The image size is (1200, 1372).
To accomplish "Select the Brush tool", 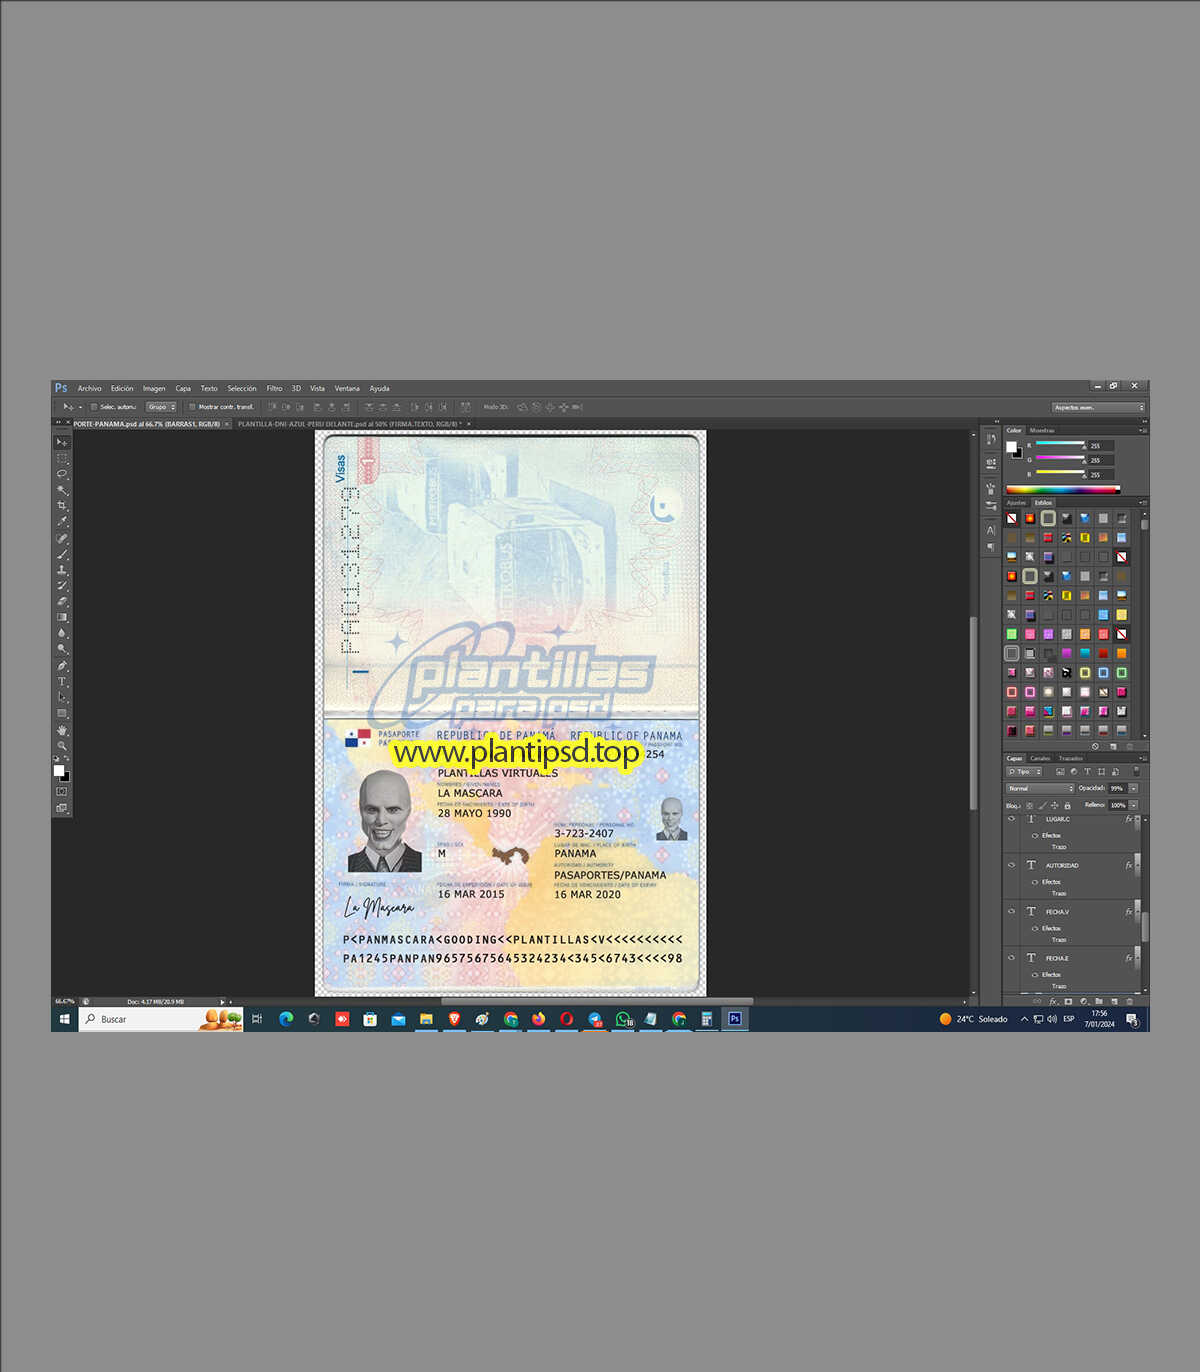I will point(62,554).
